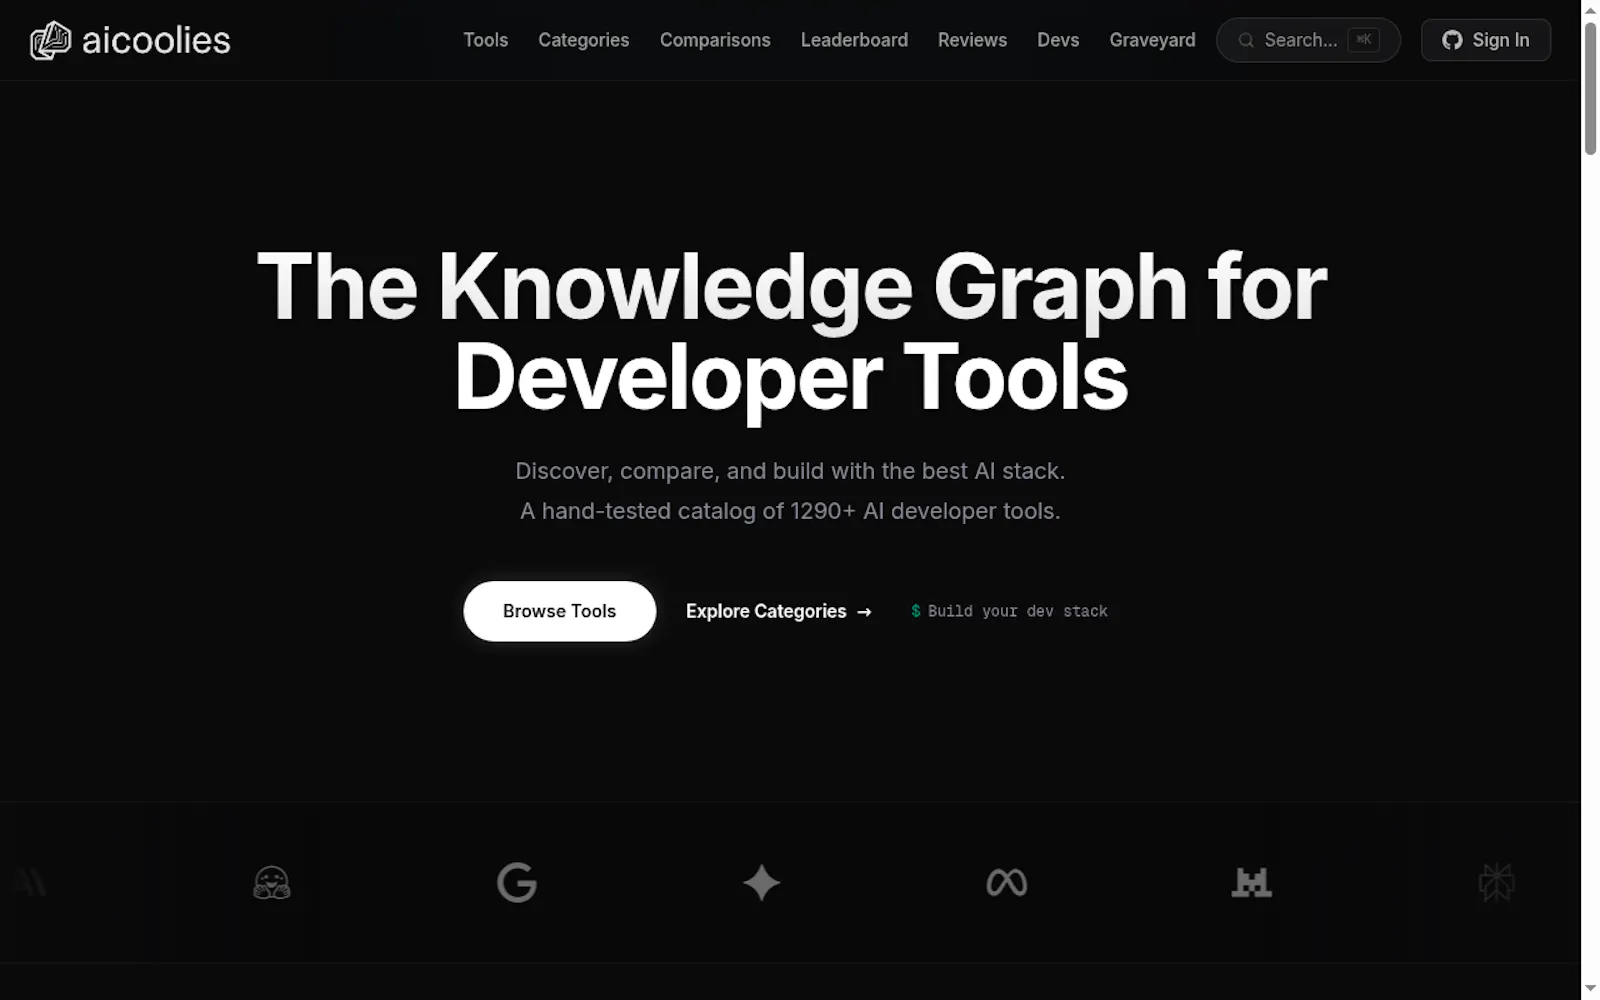Click the 'Discover, compare, and build' subtitle
Viewport: 1600px width, 1000px height.
coord(790,471)
